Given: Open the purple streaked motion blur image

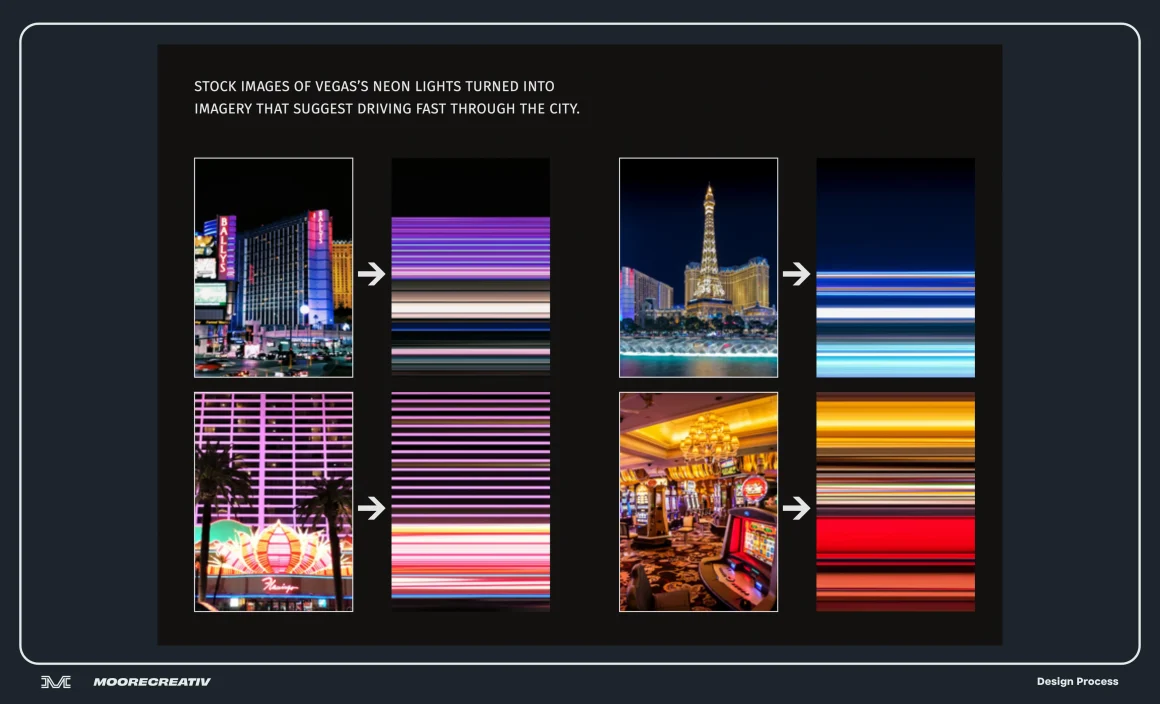Looking at the screenshot, I should [x=470, y=267].
